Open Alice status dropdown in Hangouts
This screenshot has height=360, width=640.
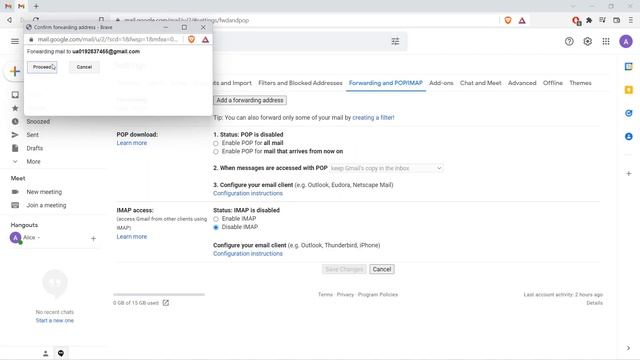(x=39, y=238)
